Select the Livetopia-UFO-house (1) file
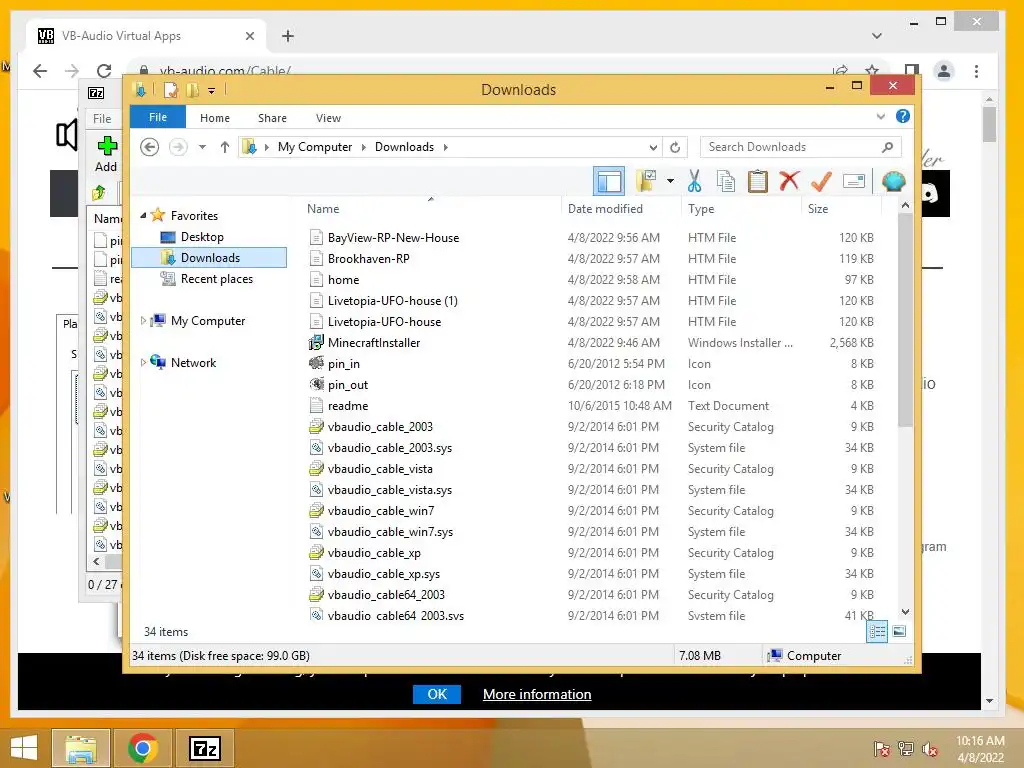The height and width of the screenshot is (768, 1024). pos(392,300)
